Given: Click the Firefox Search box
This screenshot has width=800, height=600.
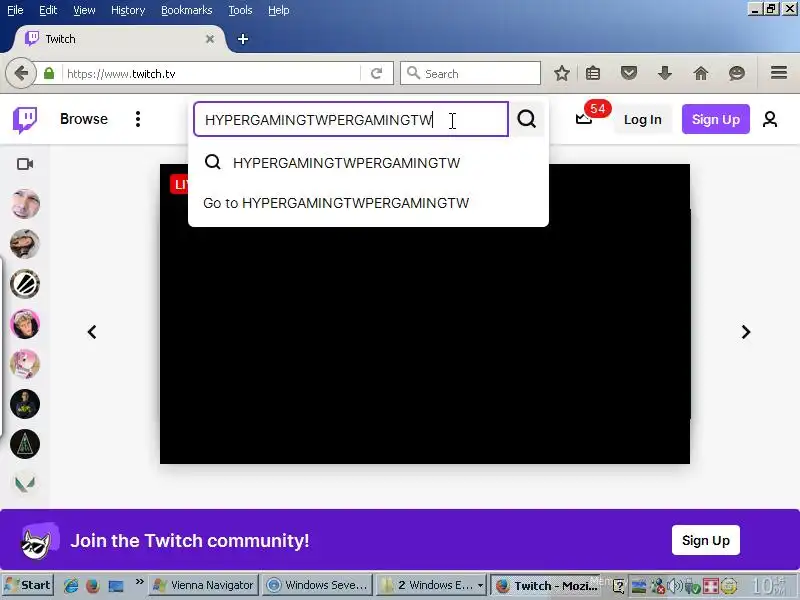Looking at the screenshot, I should (470, 73).
